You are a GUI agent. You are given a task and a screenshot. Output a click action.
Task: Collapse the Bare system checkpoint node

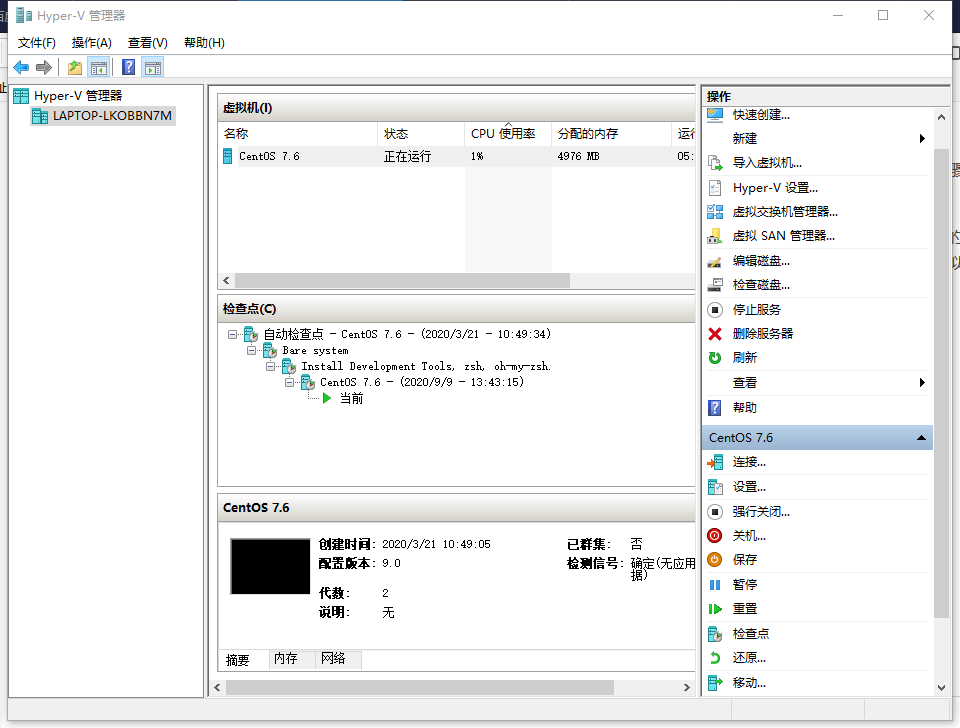point(251,350)
